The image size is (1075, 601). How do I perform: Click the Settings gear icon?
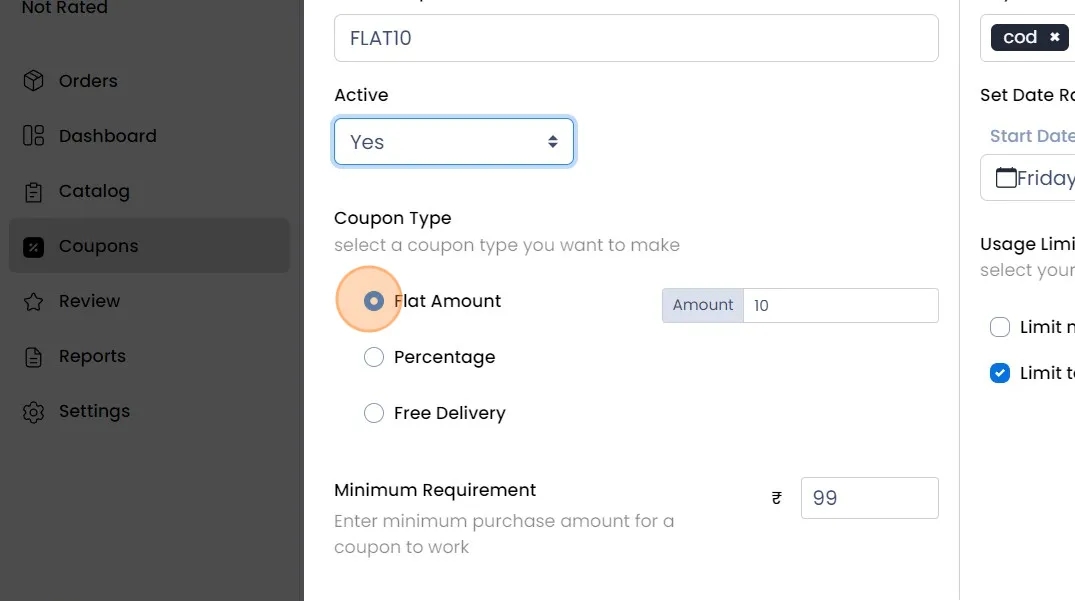pos(34,412)
